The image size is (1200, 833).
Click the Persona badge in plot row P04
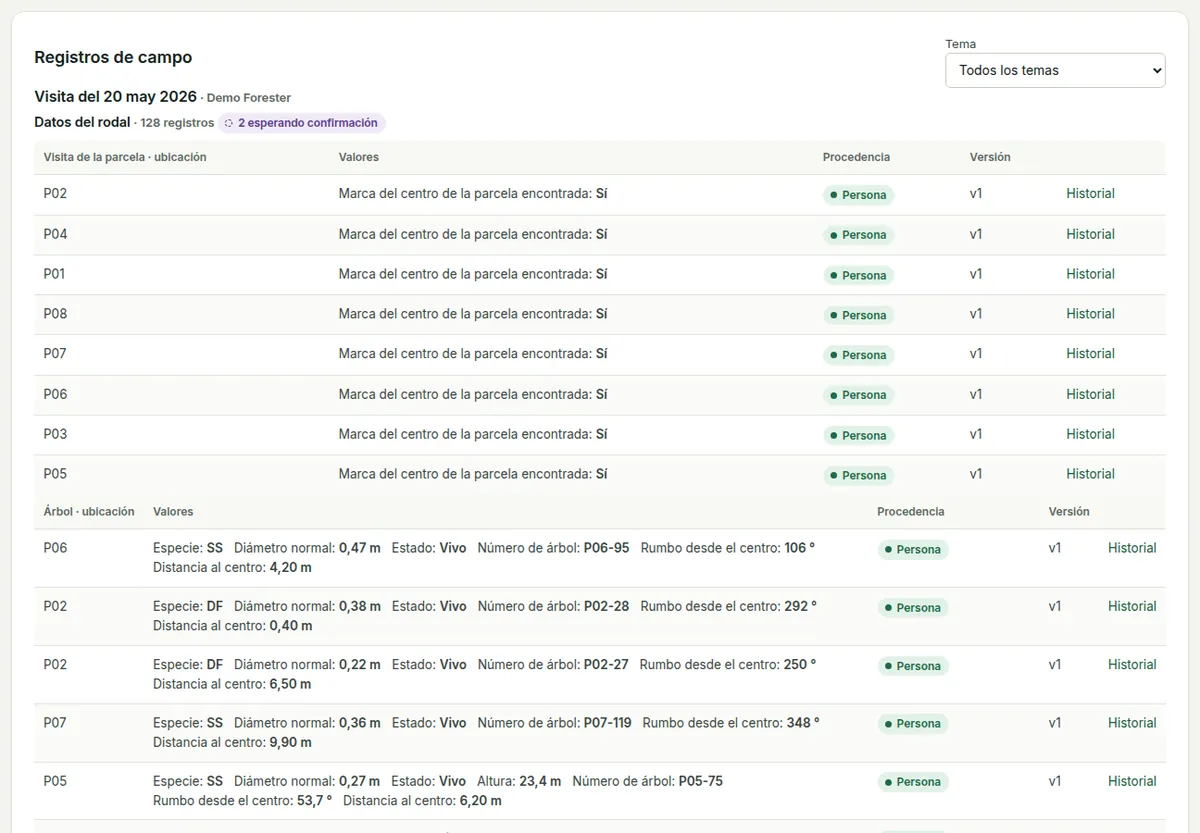coord(858,235)
